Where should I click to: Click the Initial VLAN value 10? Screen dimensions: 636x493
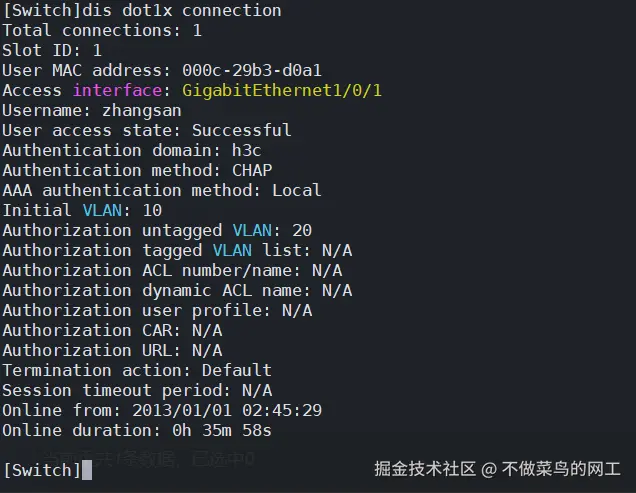152,210
